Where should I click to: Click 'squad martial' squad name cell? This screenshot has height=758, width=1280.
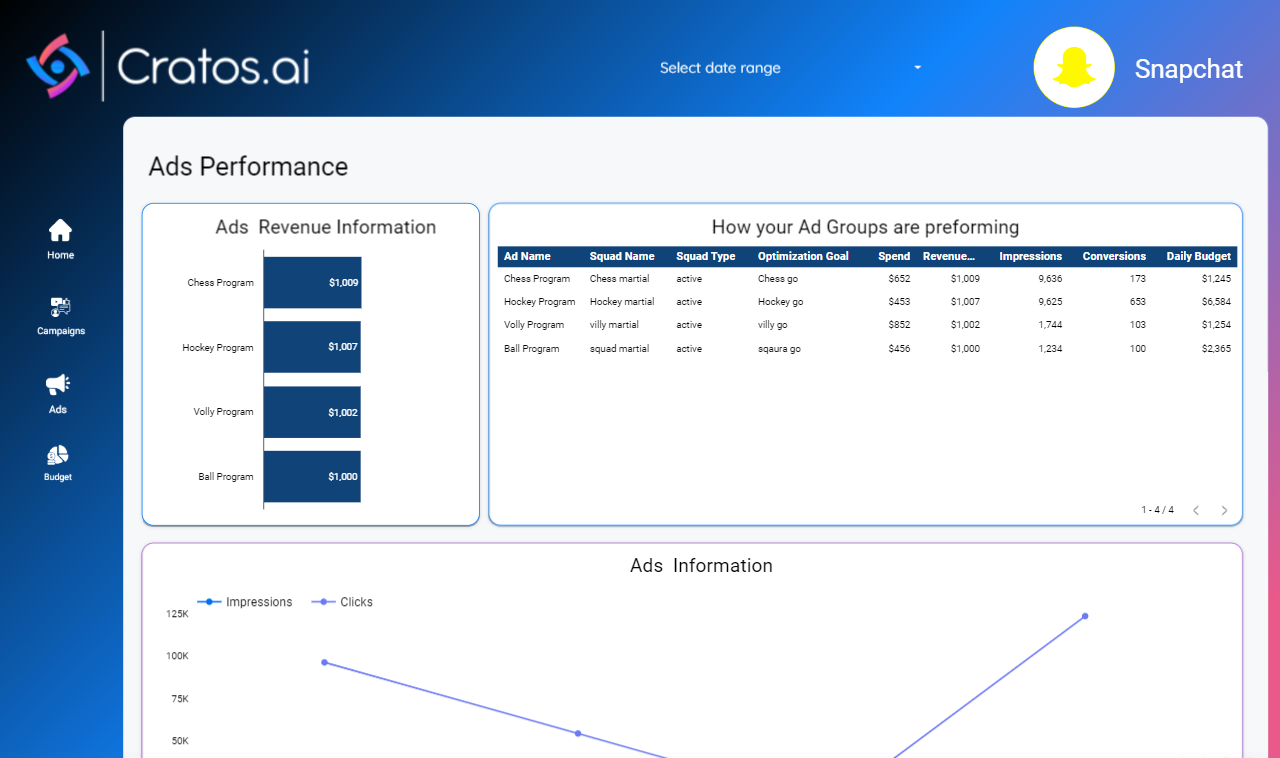point(619,349)
